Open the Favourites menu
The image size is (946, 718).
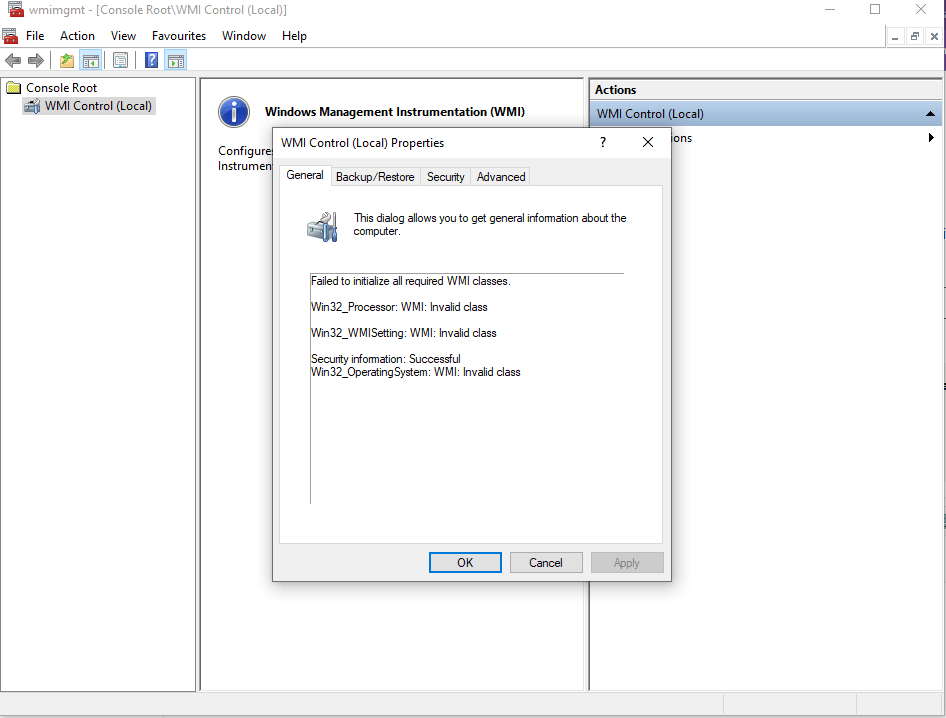click(179, 36)
